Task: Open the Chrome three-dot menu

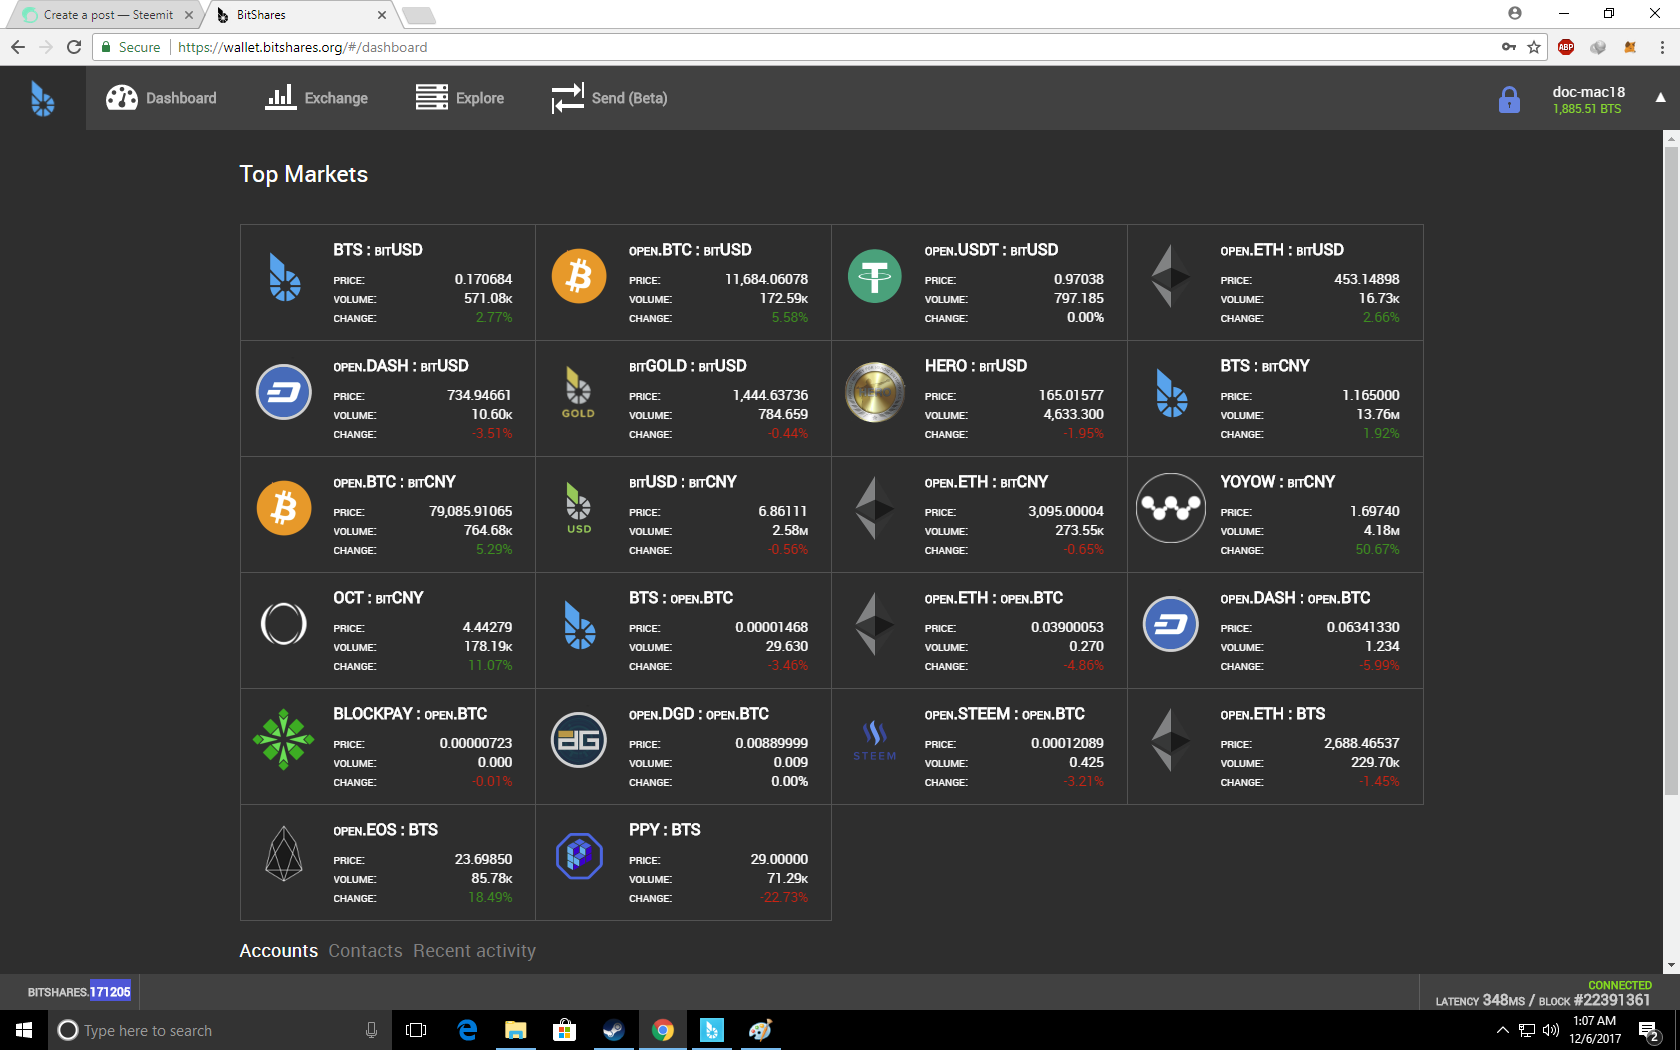Action: [x=1662, y=47]
